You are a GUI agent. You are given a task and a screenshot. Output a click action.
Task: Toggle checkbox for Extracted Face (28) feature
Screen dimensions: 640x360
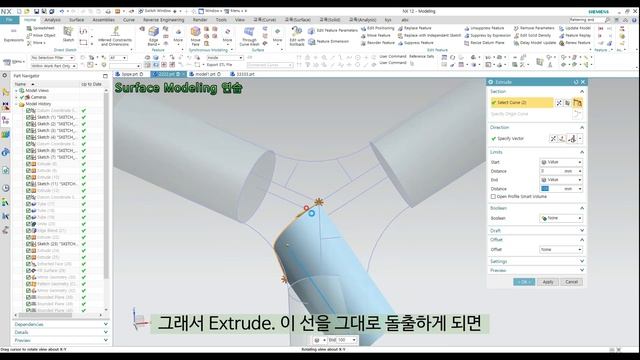(x=28, y=264)
